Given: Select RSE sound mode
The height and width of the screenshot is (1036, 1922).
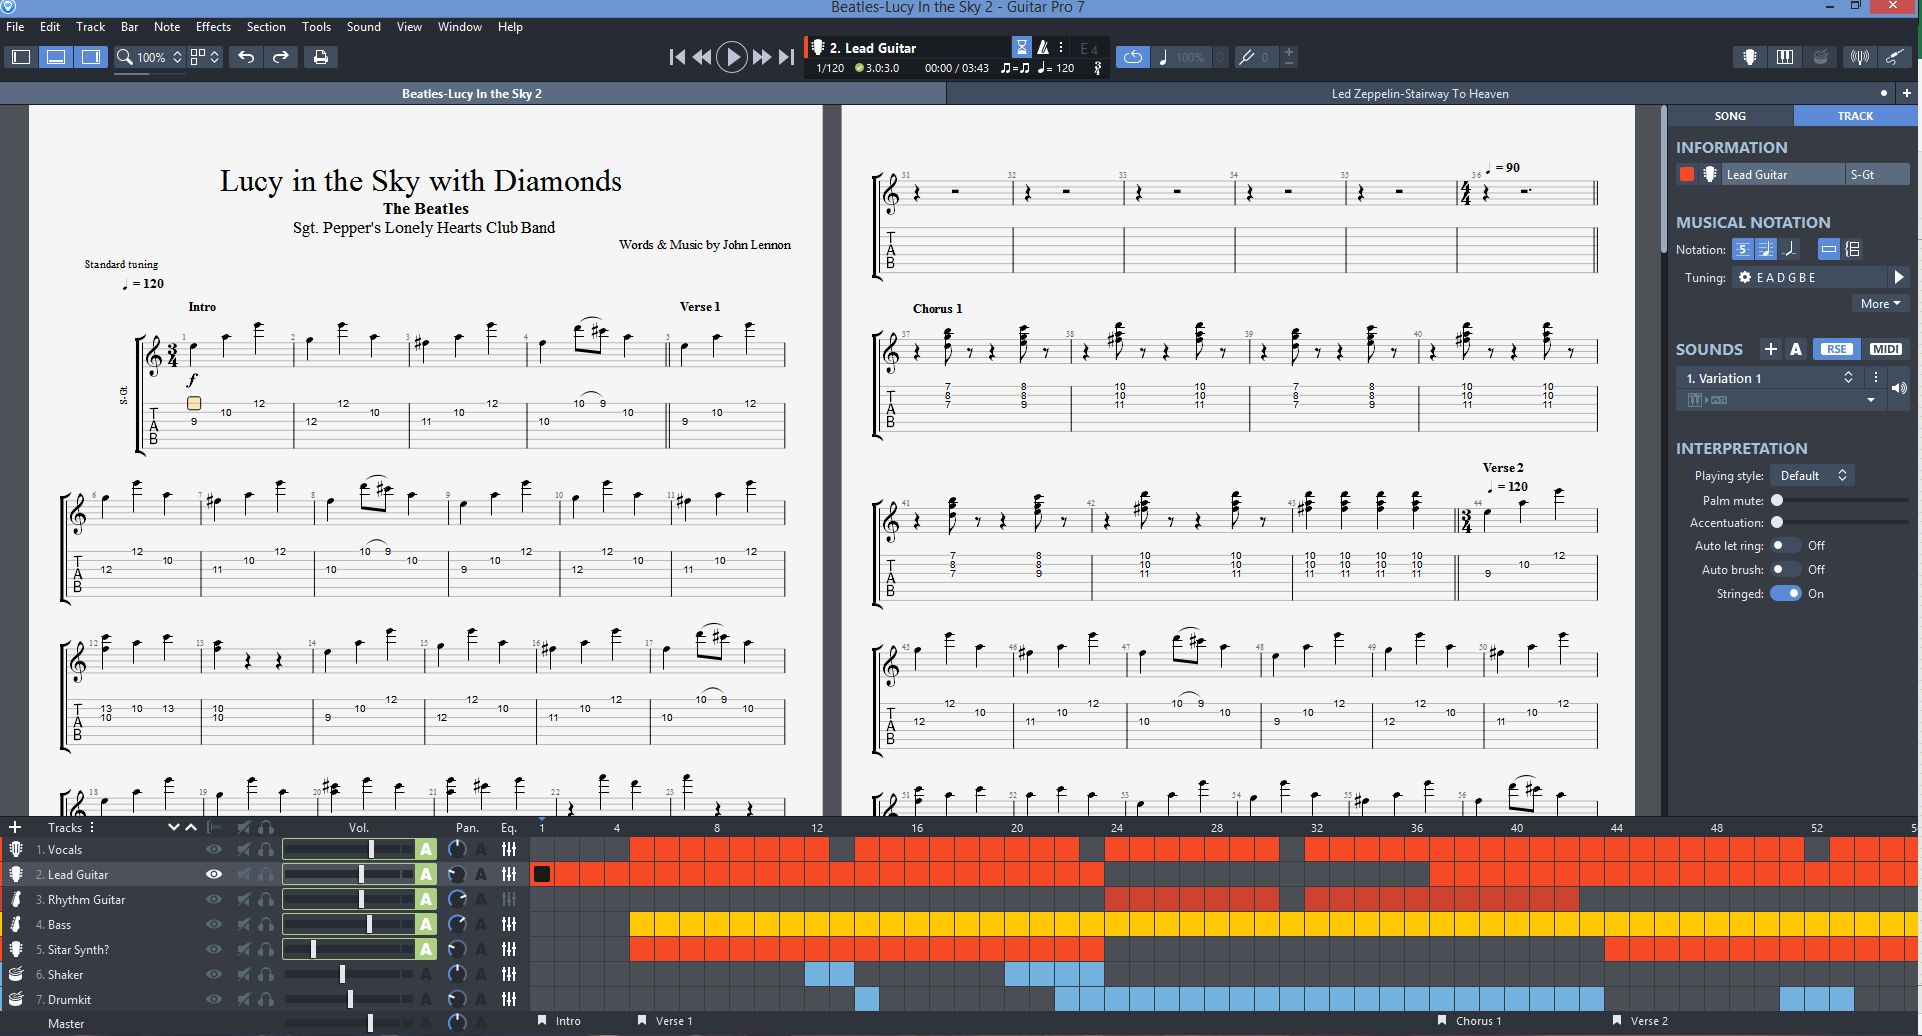Looking at the screenshot, I should [x=1836, y=349].
